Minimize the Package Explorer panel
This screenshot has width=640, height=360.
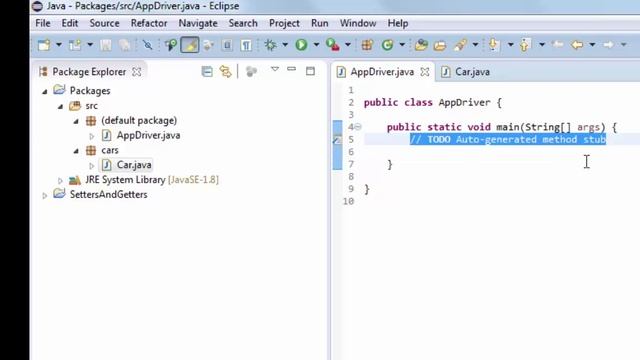(x=291, y=69)
